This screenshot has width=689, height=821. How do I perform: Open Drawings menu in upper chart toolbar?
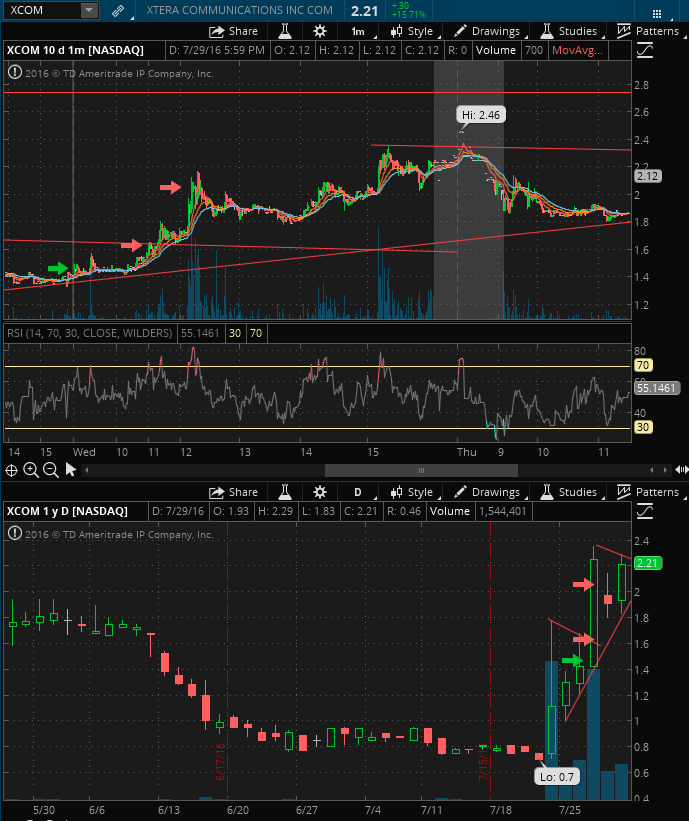[487, 31]
